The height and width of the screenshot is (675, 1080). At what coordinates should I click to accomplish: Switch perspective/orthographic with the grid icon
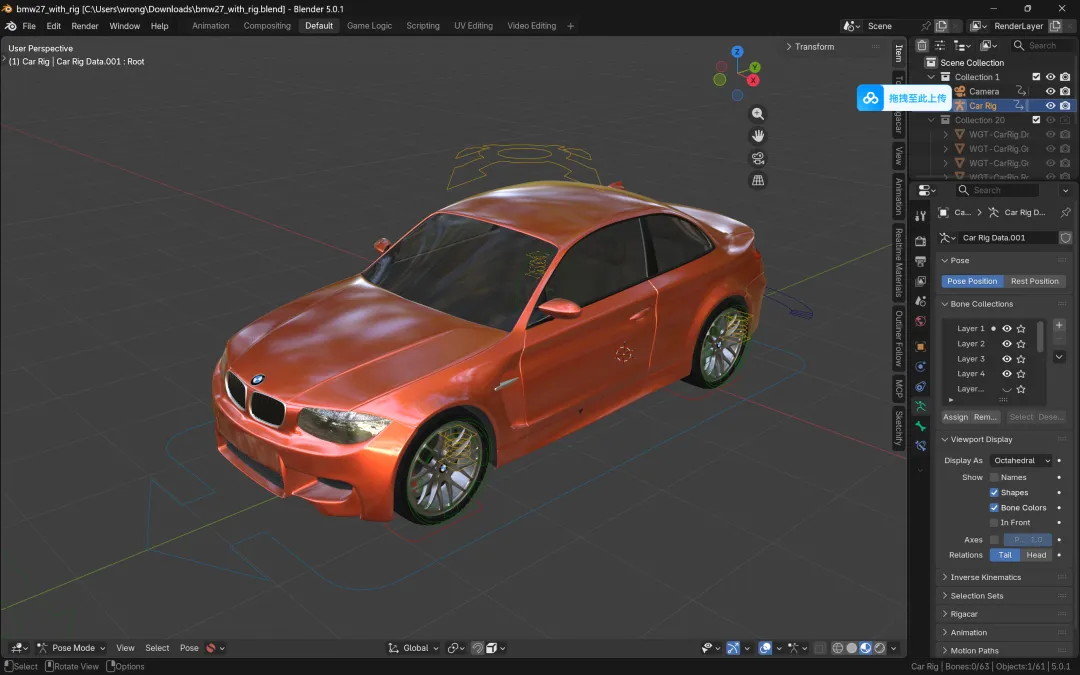758,180
